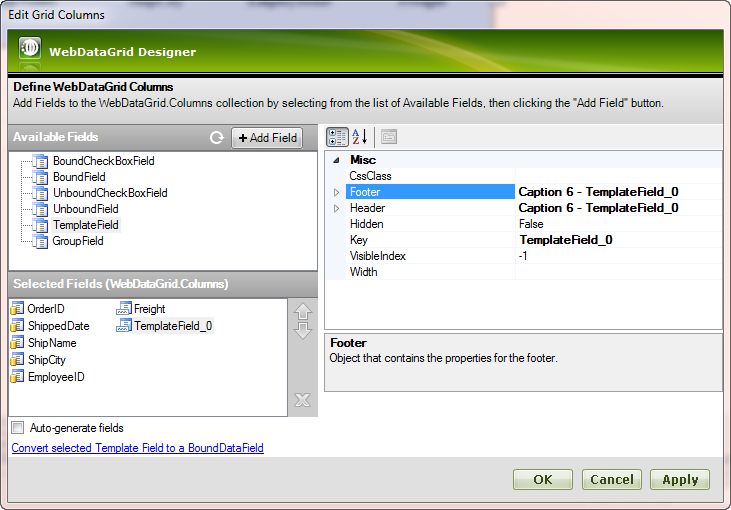Screen dimensions: 731x510
Task: Click the WebDataGrid Designer logo icon
Action: click(x=30, y=50)
